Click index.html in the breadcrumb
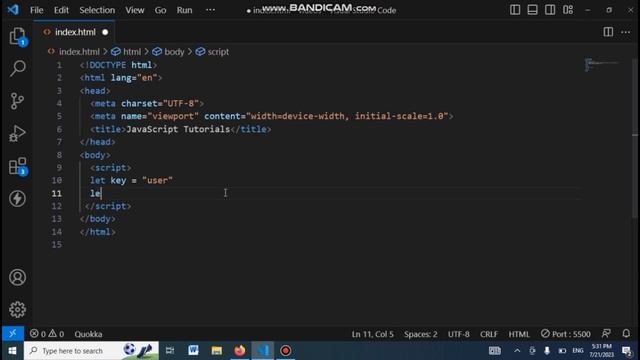 (x=79, y=52)
